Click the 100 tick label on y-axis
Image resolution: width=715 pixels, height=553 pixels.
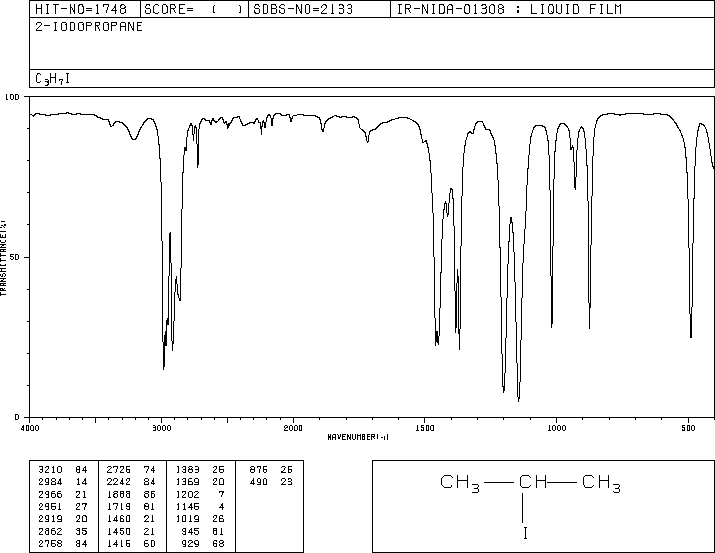tap(12, 97)
